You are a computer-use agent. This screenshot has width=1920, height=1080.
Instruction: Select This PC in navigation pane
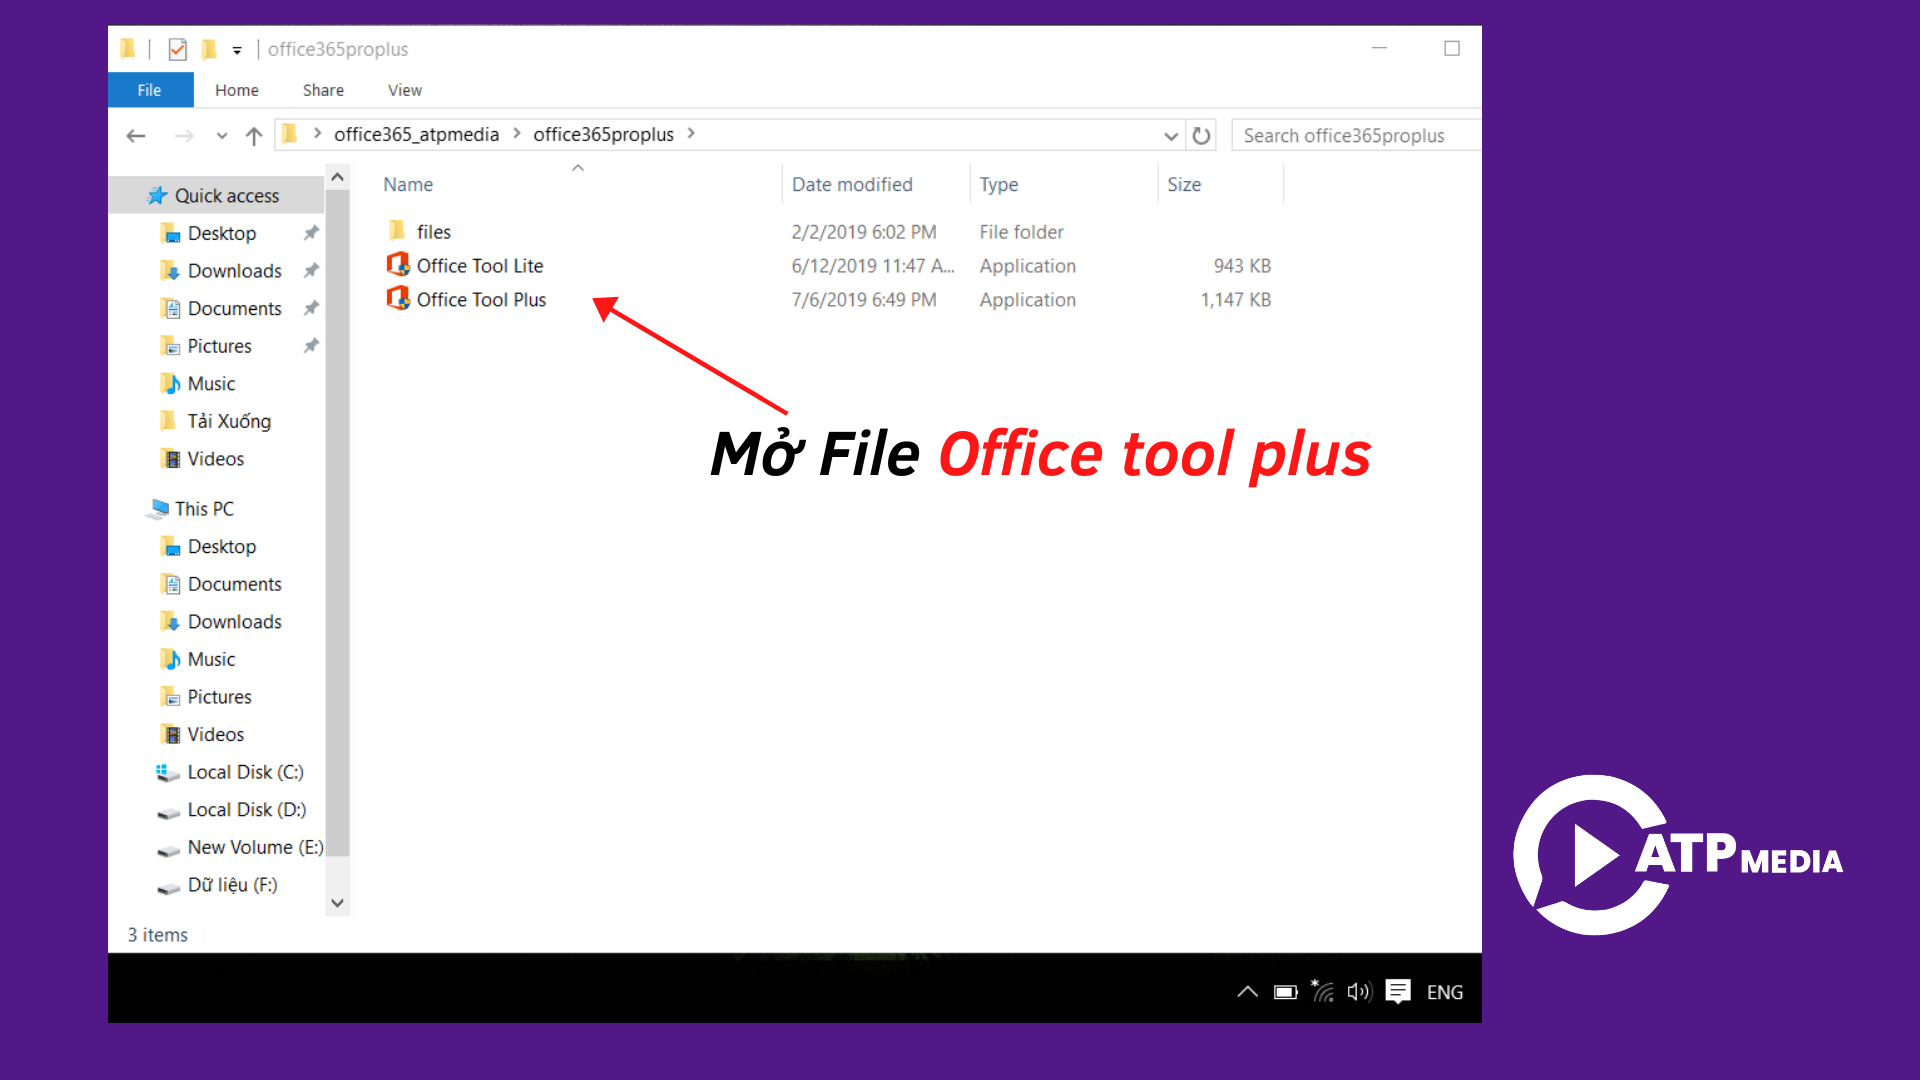(204, 509)
